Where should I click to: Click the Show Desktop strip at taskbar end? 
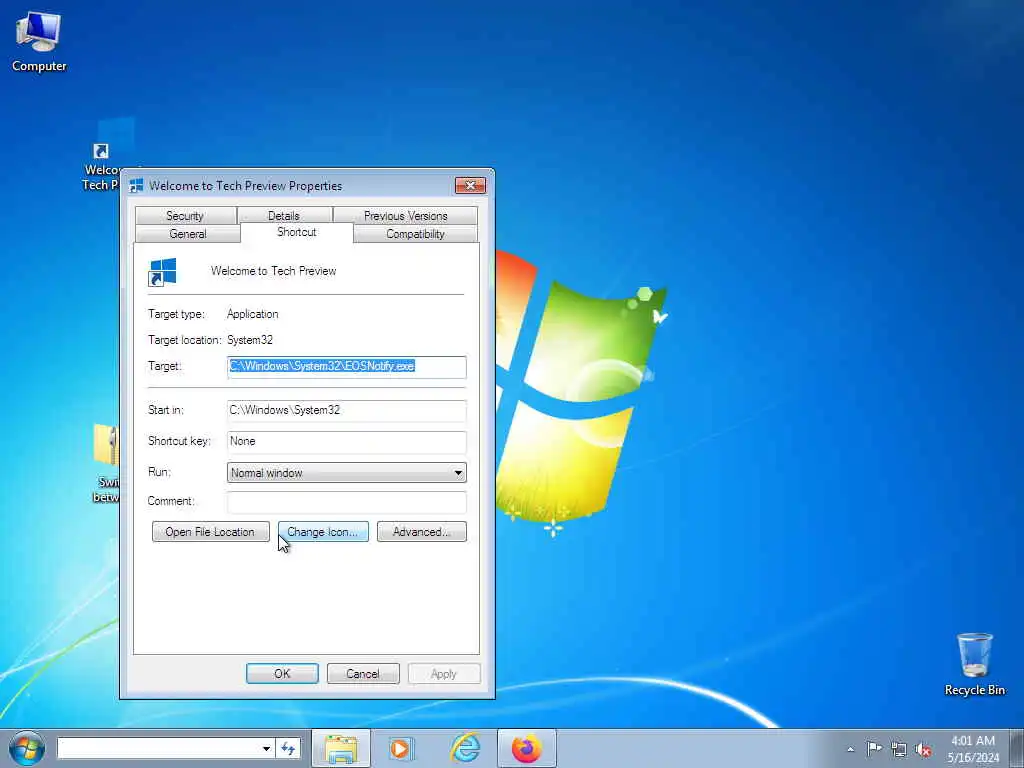click(1017, 748)
